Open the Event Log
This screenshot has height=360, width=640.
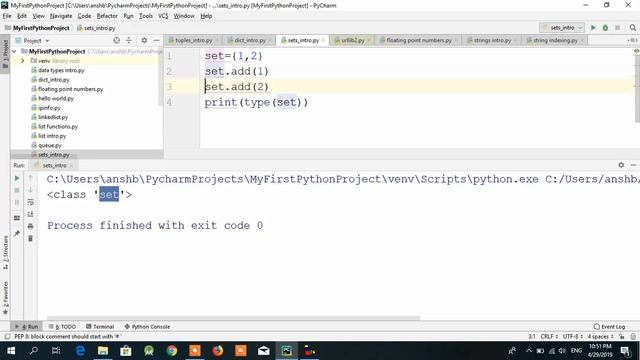point(609,327)
